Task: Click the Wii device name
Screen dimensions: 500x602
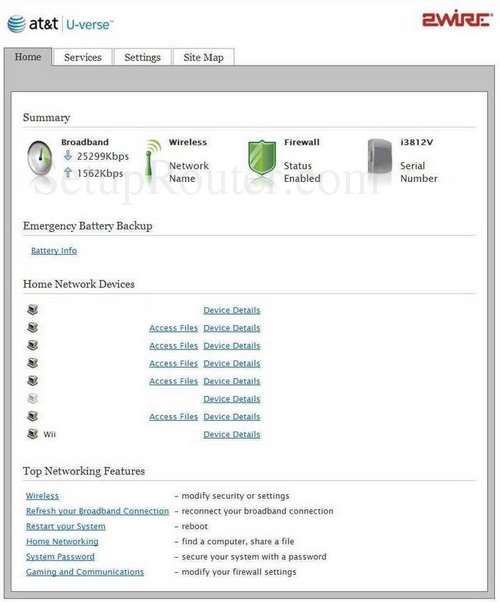Action: (49, 434)
